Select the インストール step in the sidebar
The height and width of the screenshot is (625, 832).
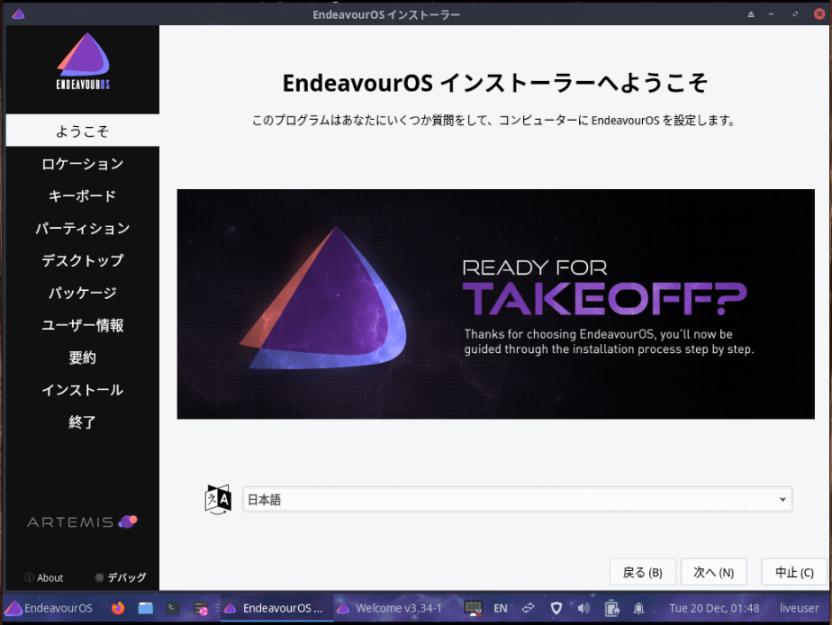pyautogui.click(x=82, y=390)
